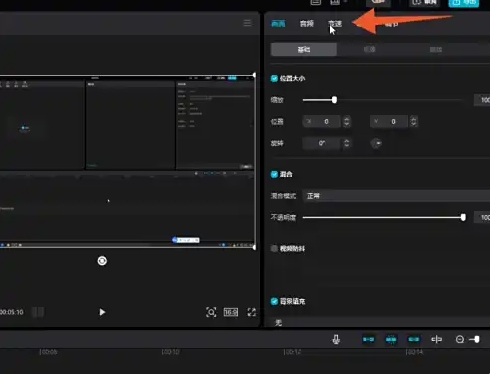Zoom out timeline with the minus magnifier
The image size is (490, 374).
point(460,339)
